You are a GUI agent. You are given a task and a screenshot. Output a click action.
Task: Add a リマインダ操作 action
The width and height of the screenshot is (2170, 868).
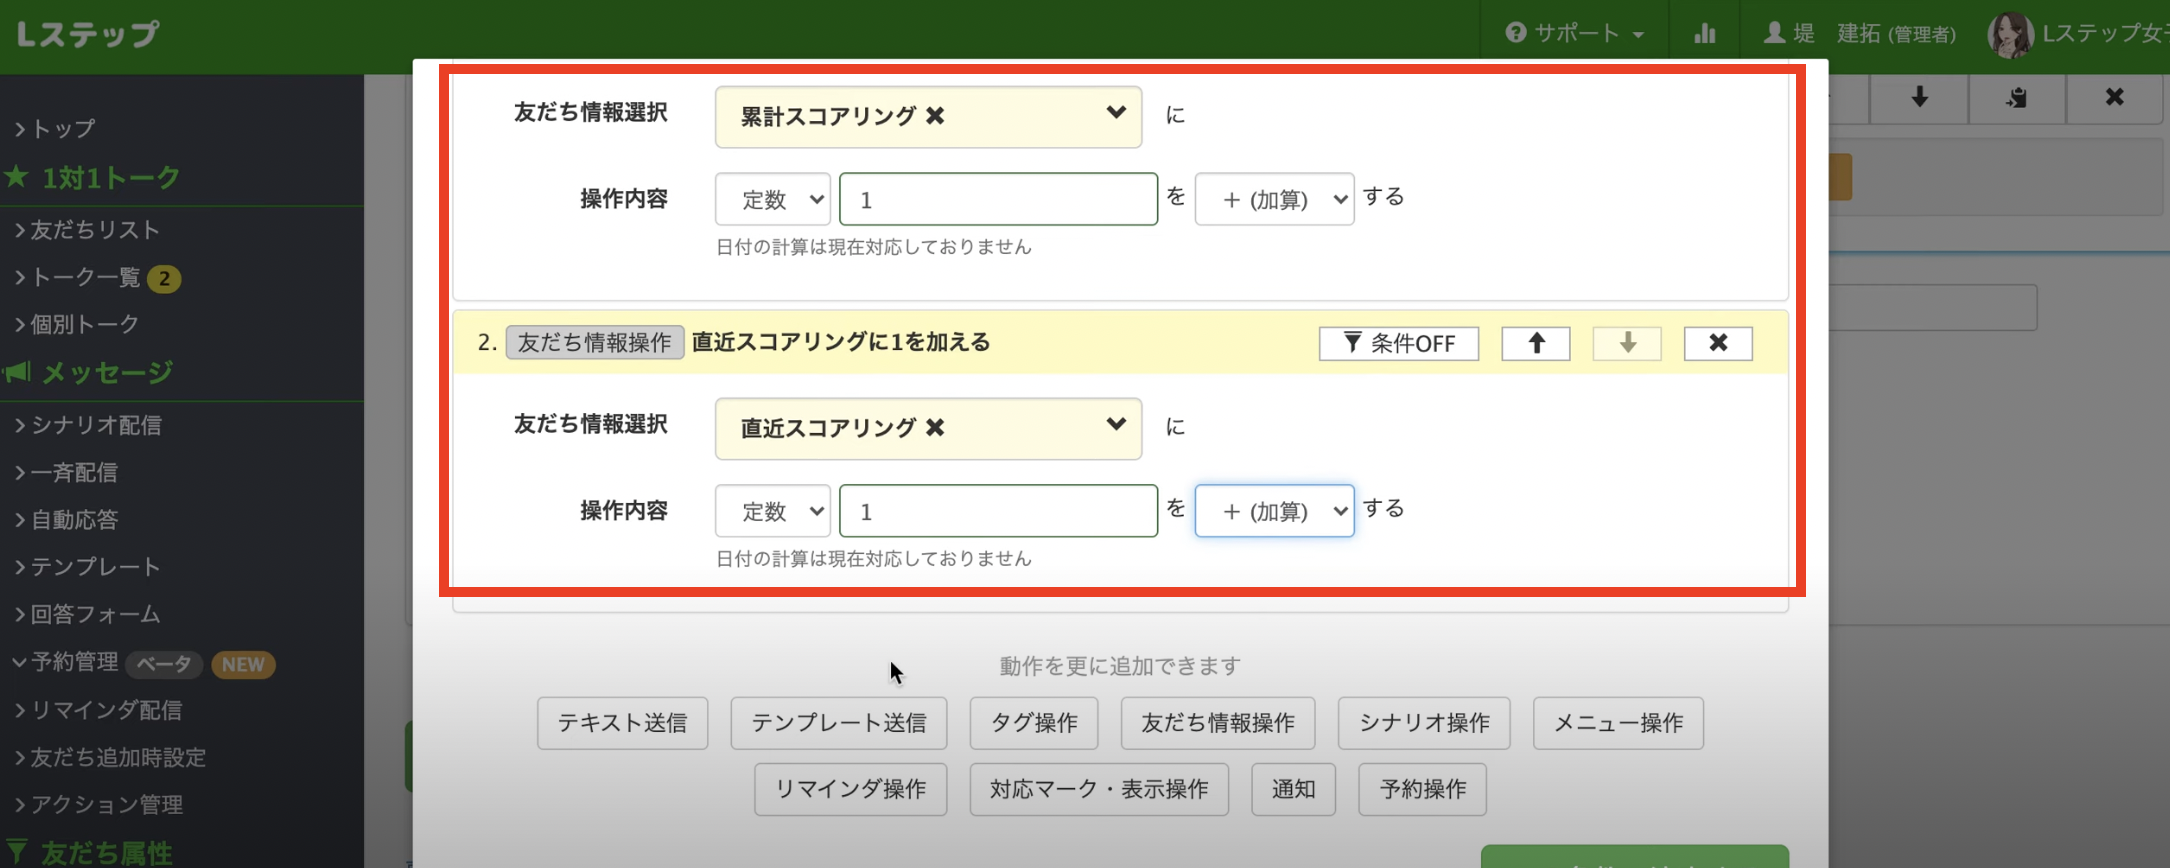tap(850, 789)
